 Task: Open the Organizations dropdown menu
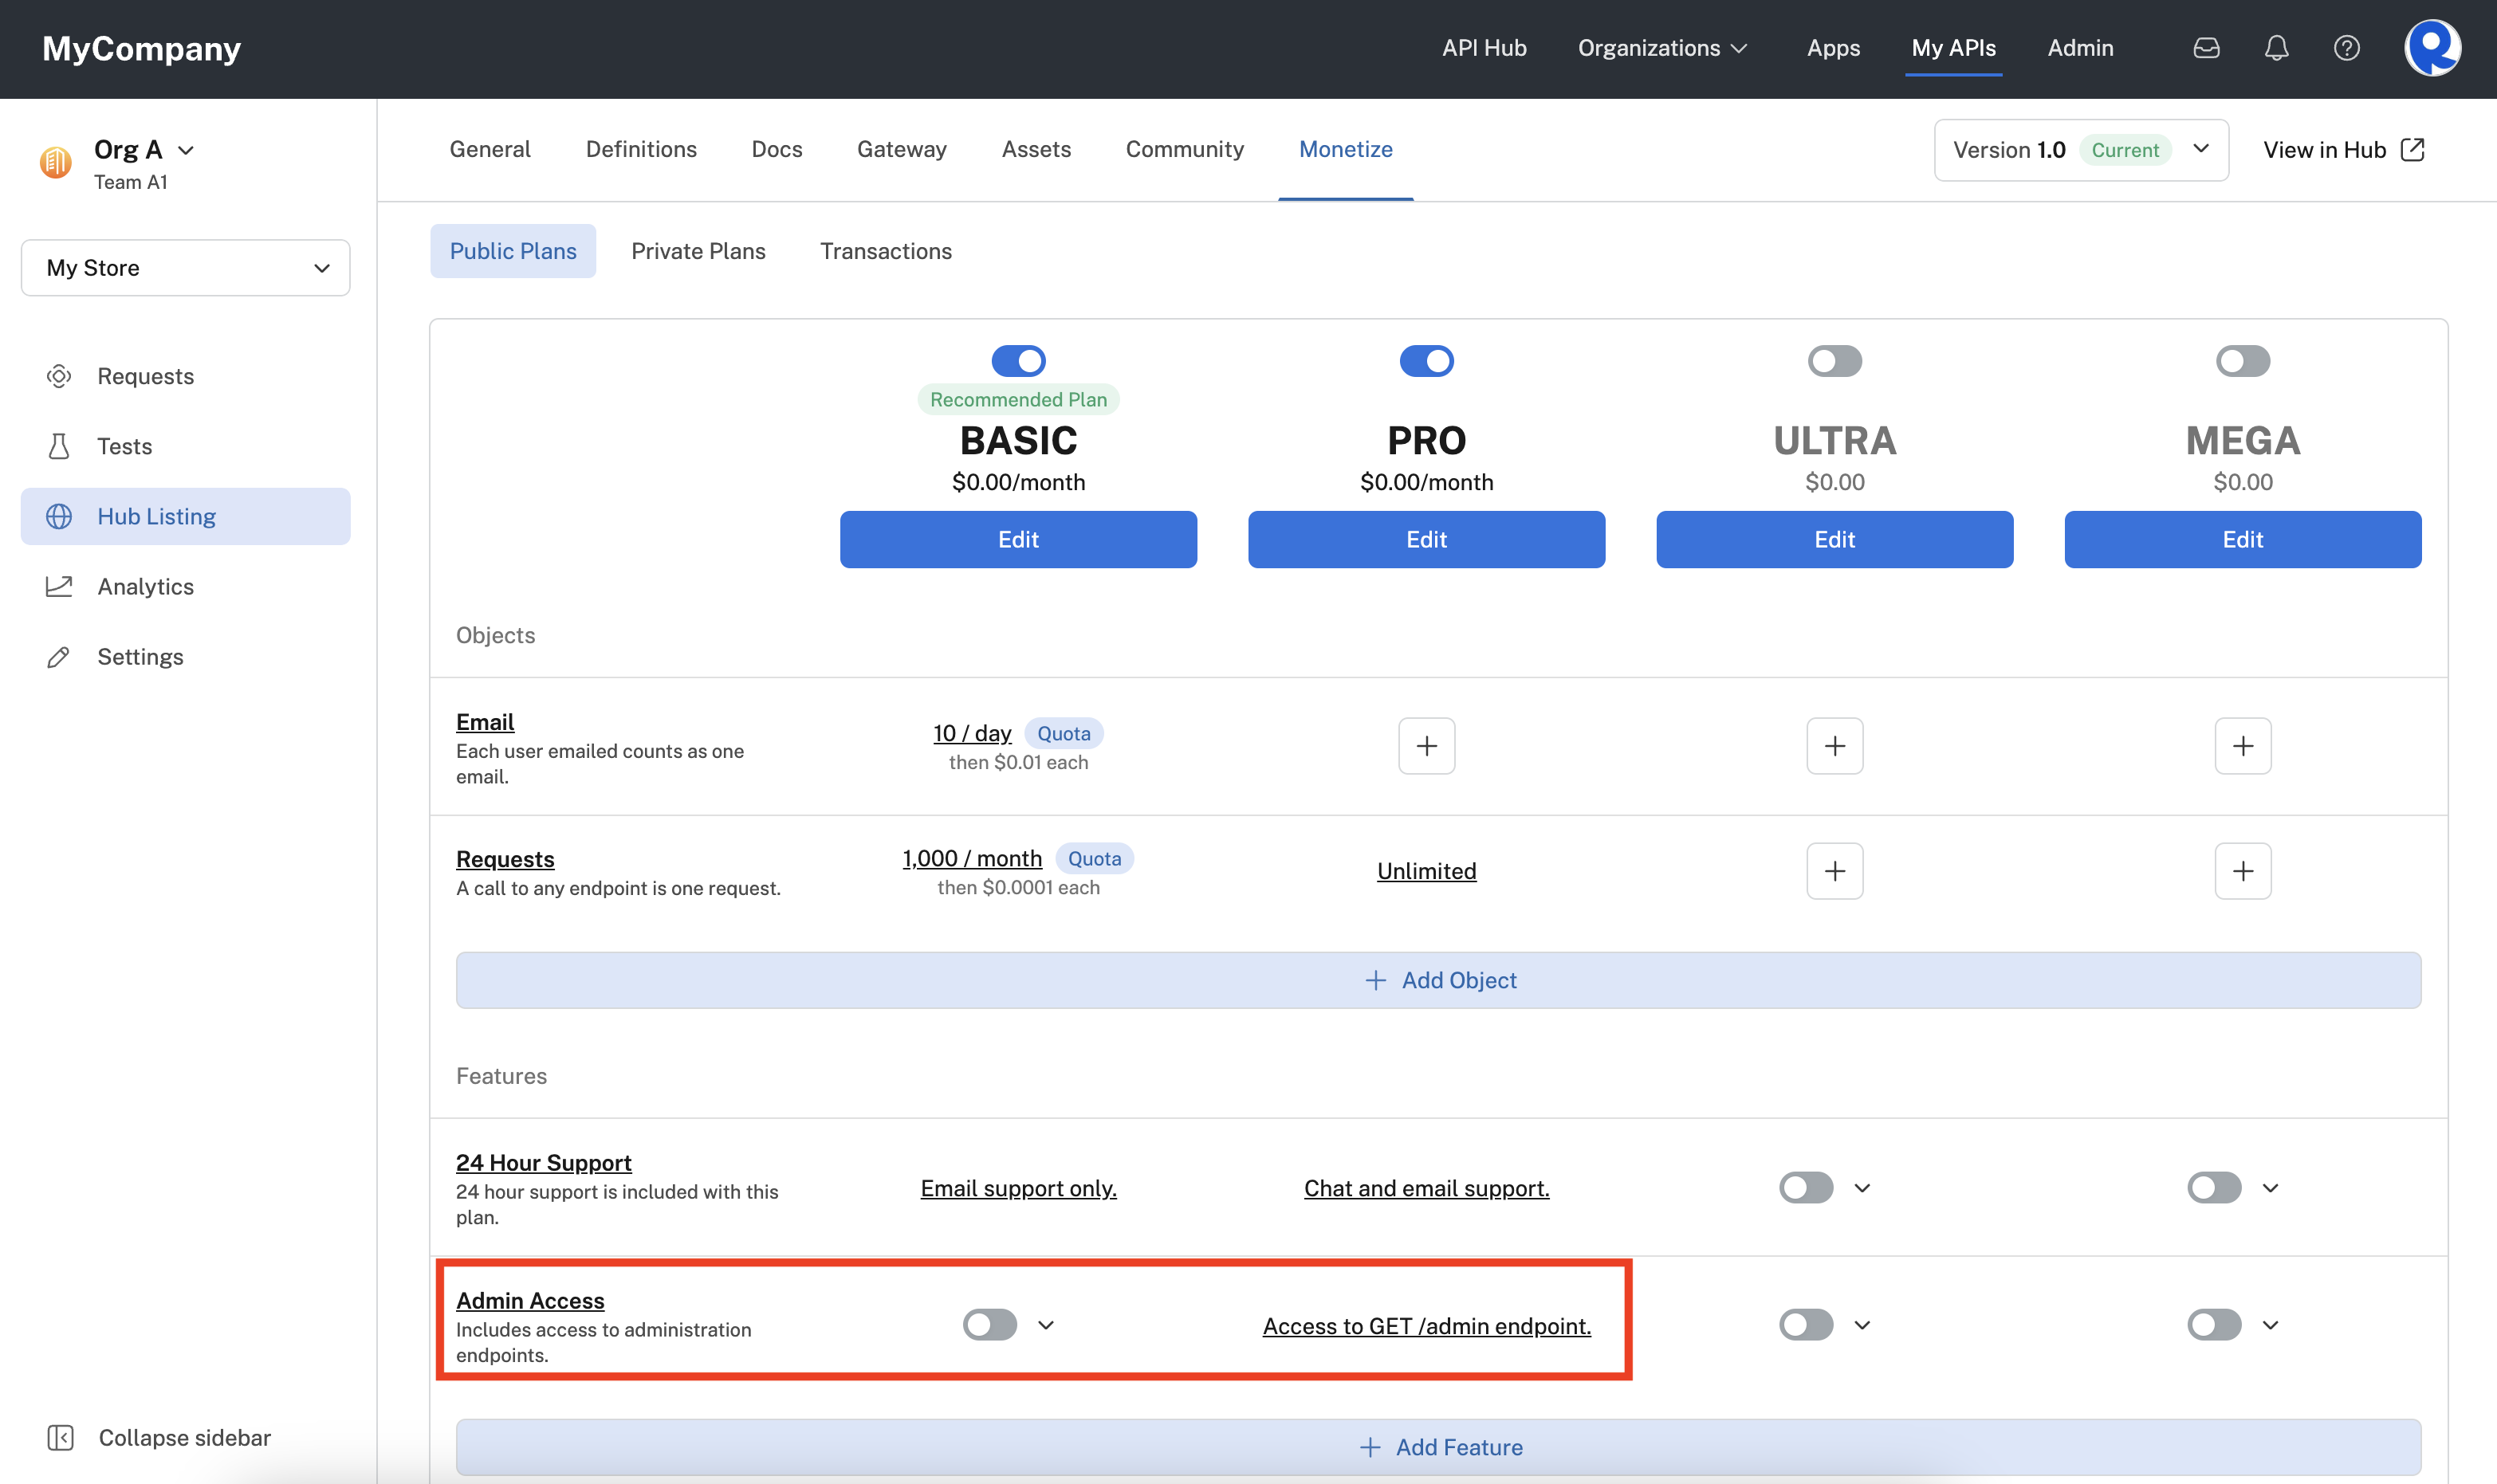coord(1663,48)
